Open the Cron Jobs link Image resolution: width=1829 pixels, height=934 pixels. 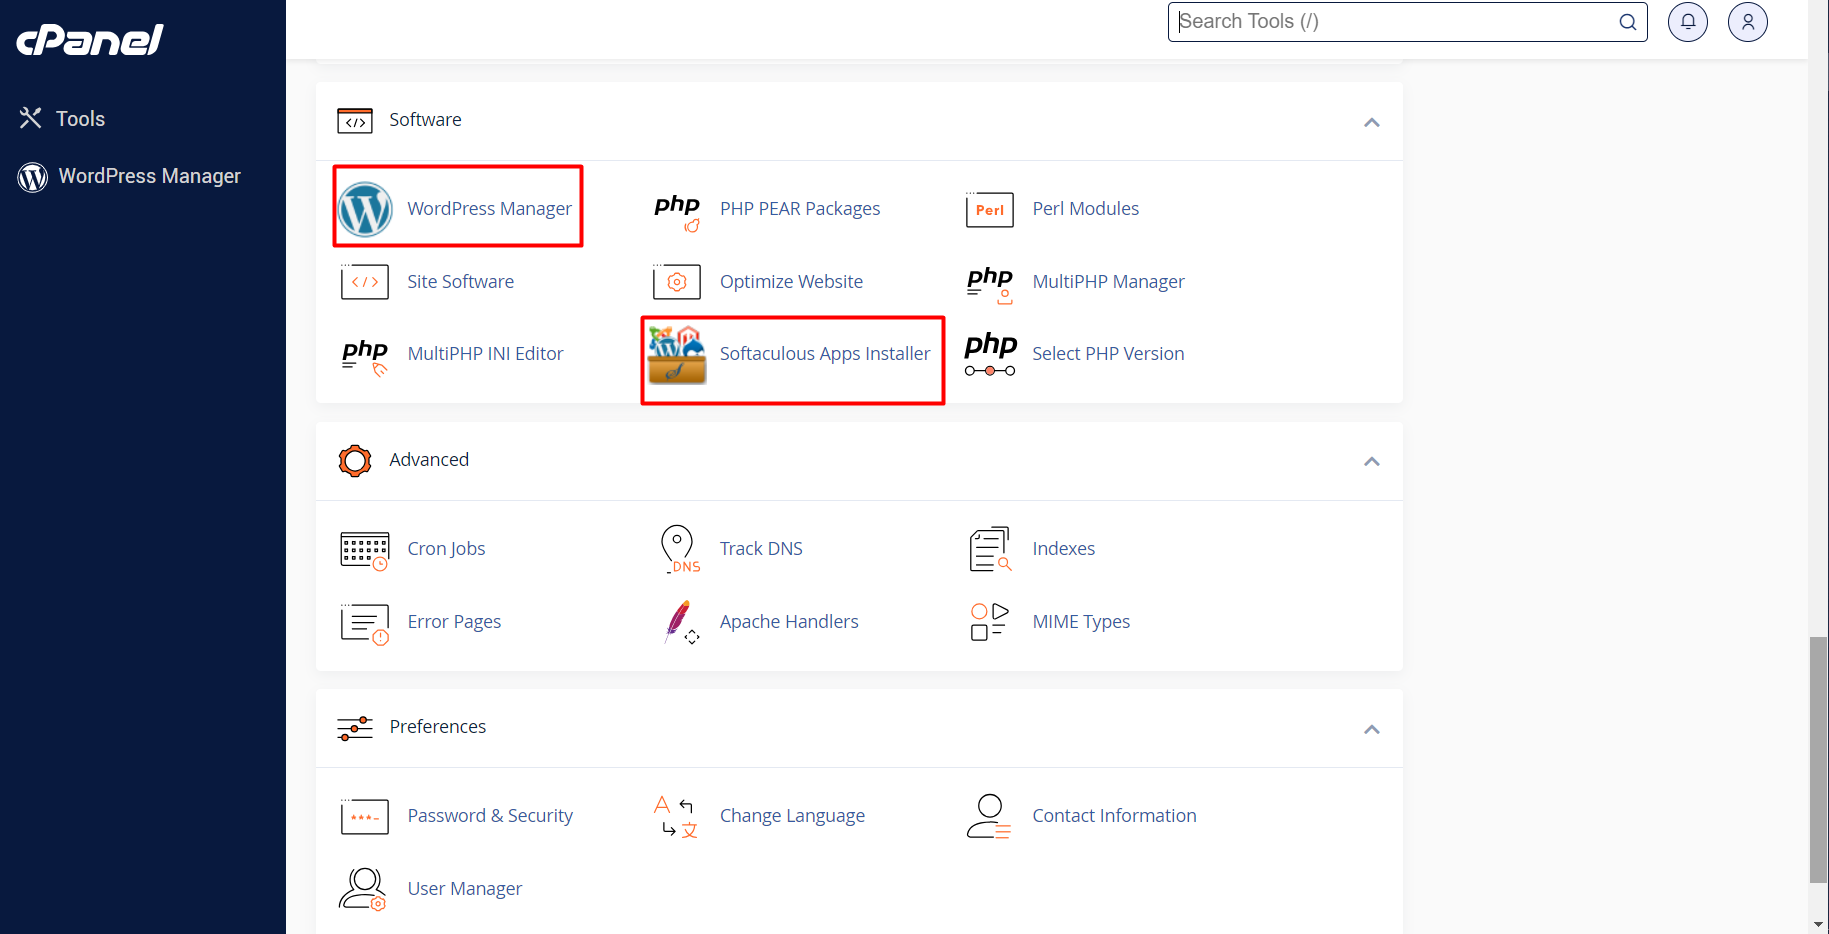click(446, 549)
